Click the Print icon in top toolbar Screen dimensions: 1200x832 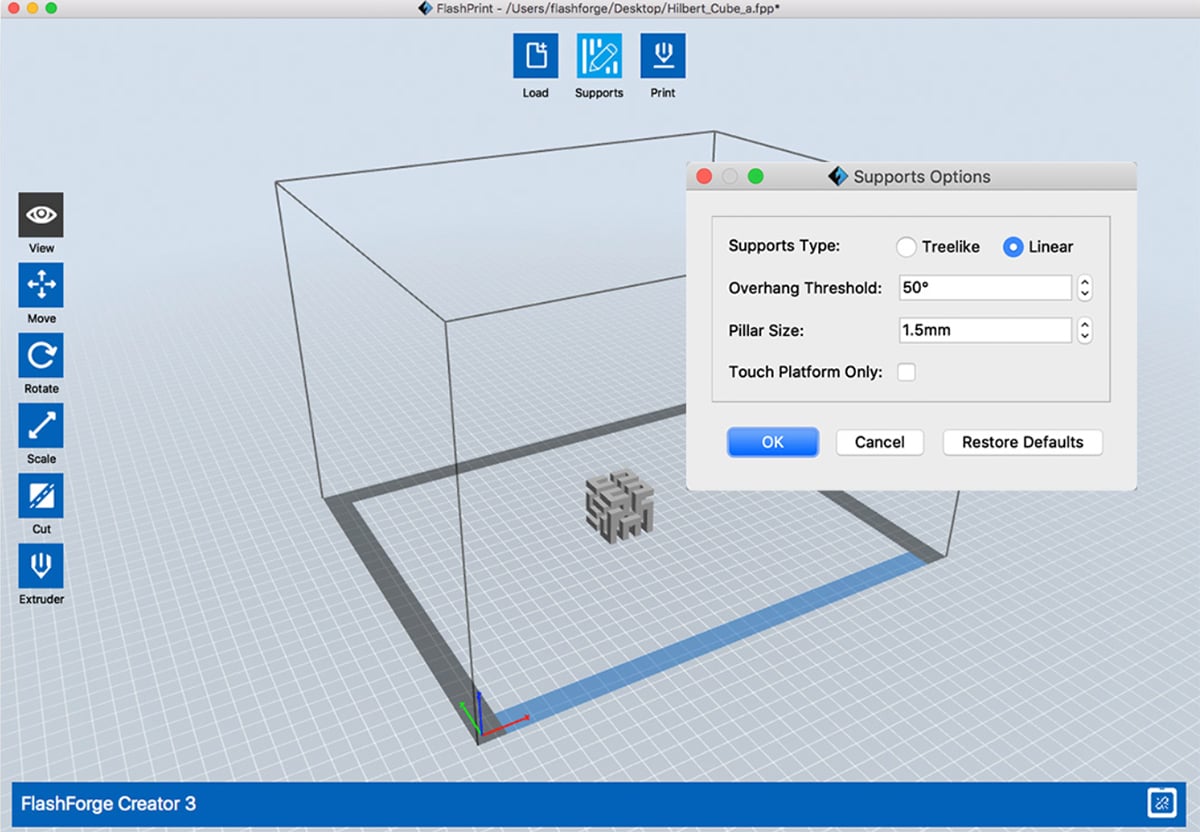tap(662, 56)
